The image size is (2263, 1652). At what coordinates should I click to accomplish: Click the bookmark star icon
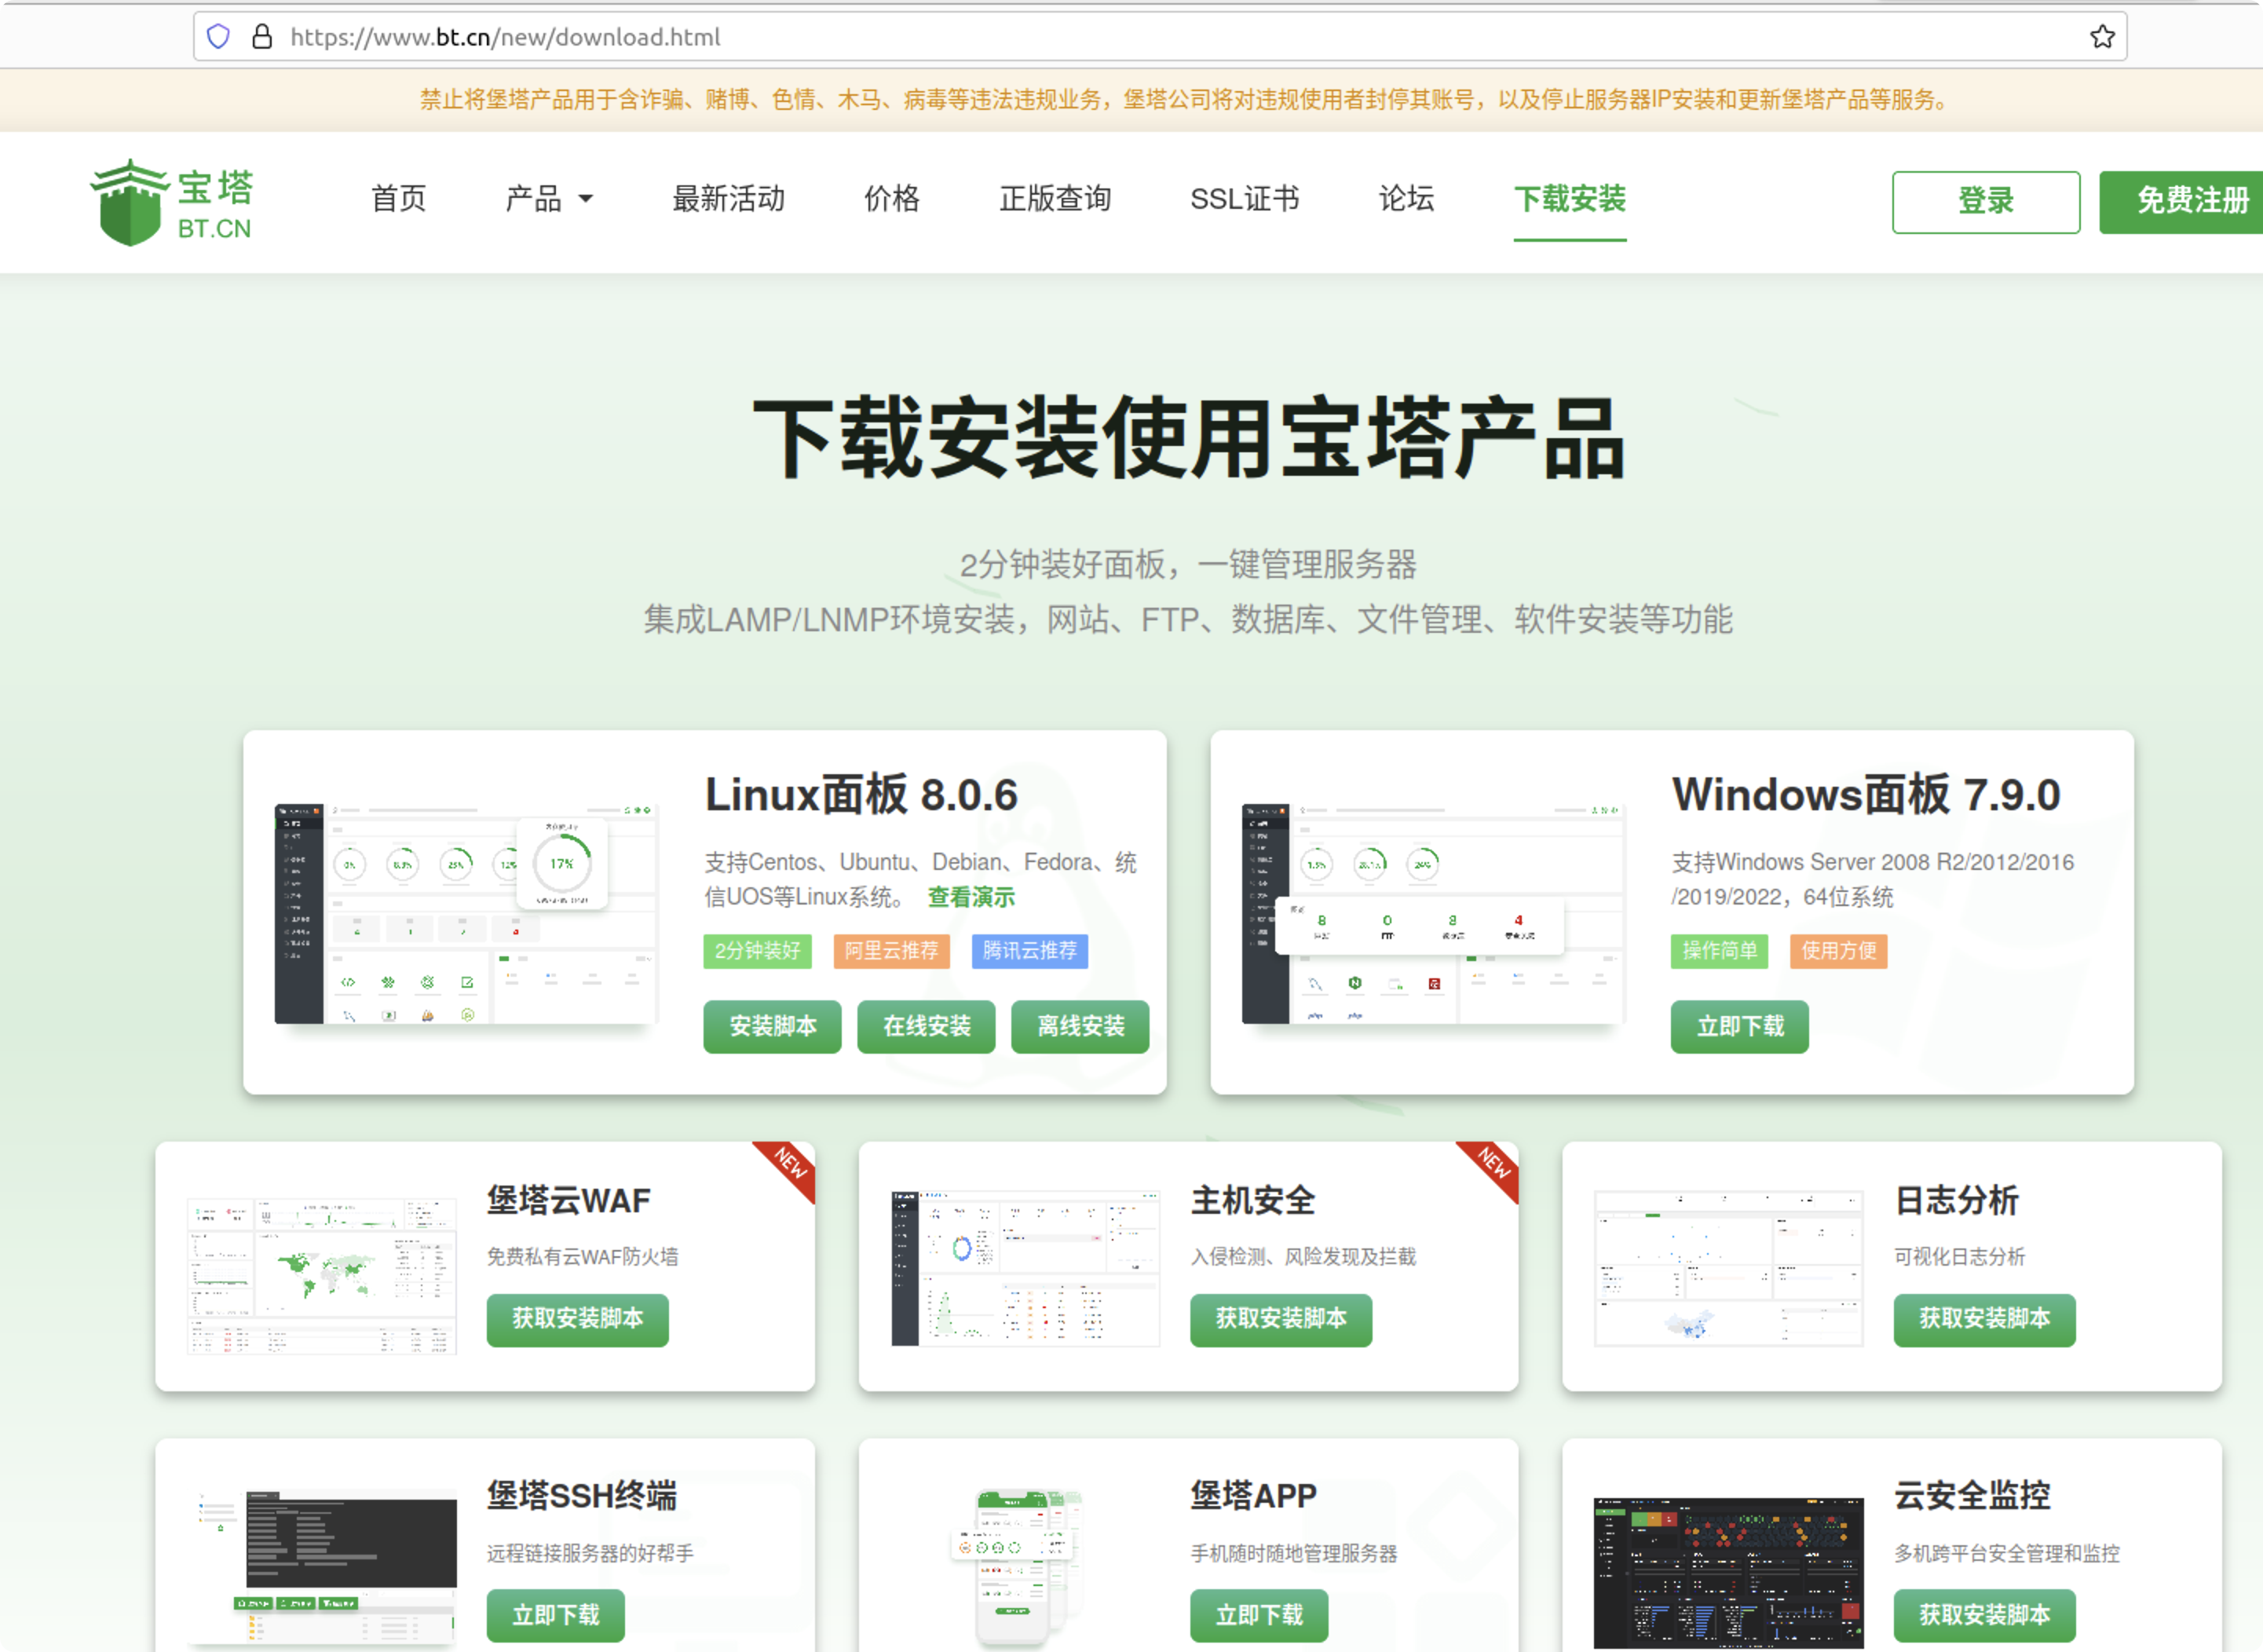[x=2102, y=37]
